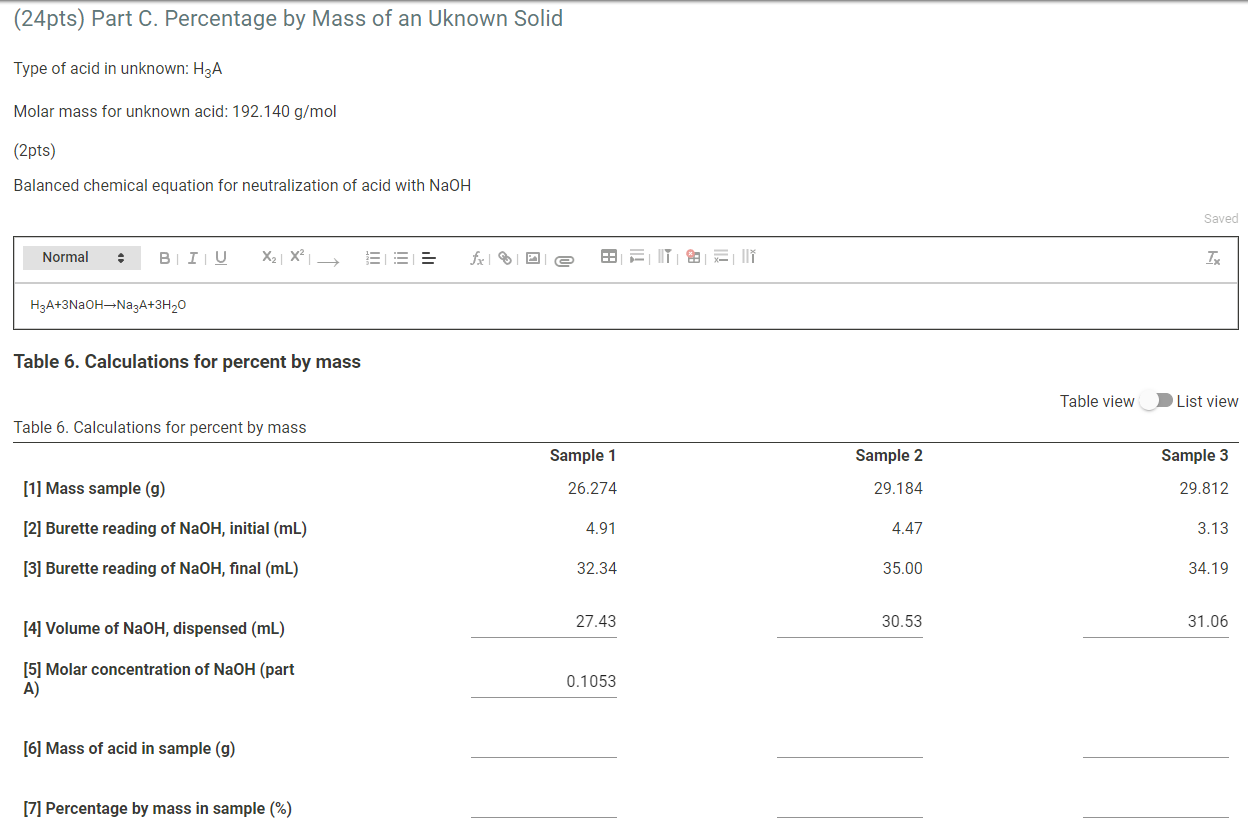
Task: Click initial burette reading 3.13
Action: 1213,528
